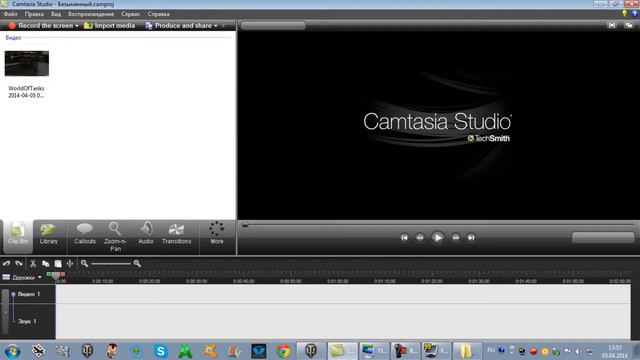Zoom out the timeline magnifier
640x360 pixels.
(84, 264)
